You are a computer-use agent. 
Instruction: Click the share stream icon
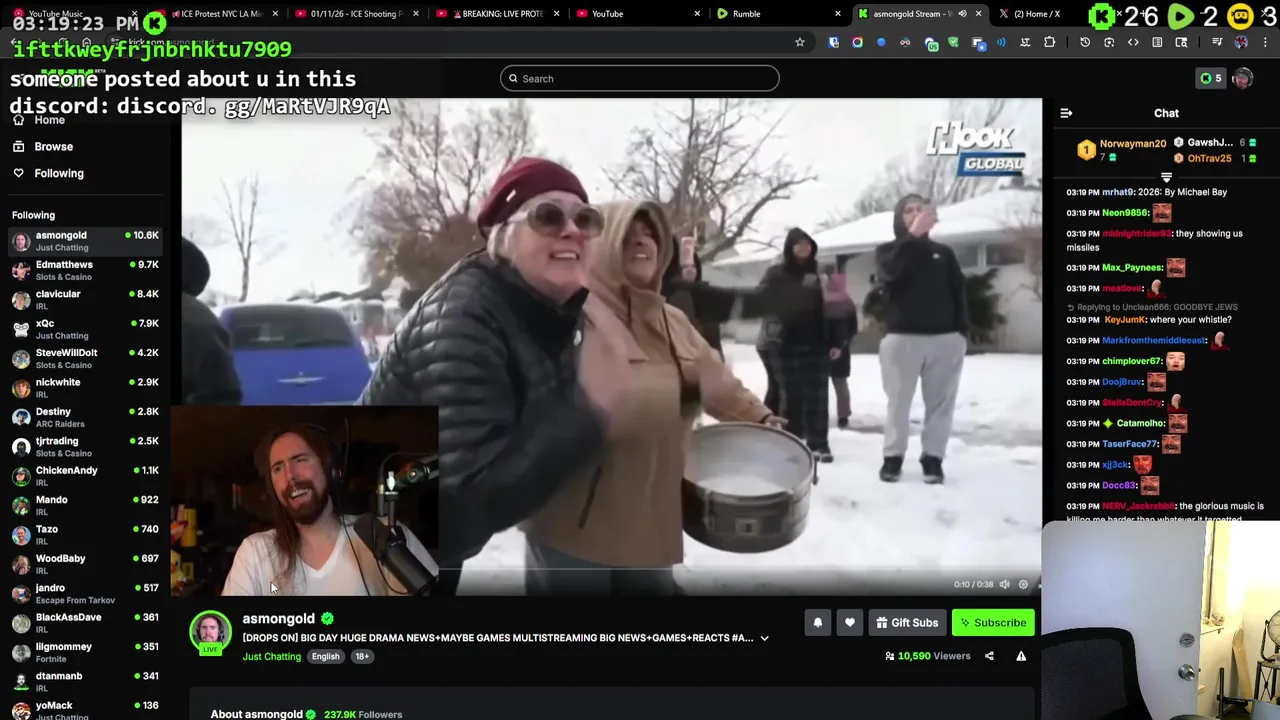click(989, 656)
